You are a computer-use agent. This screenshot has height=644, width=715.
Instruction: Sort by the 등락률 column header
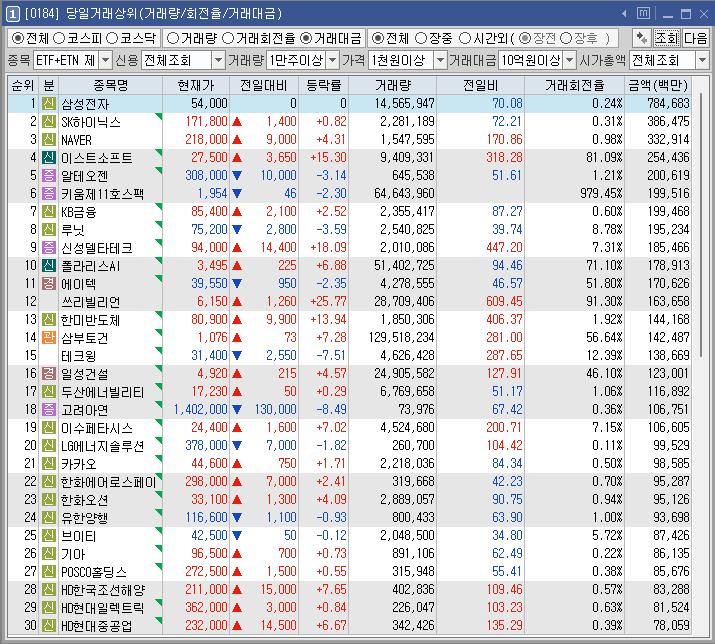coord(324,85)
